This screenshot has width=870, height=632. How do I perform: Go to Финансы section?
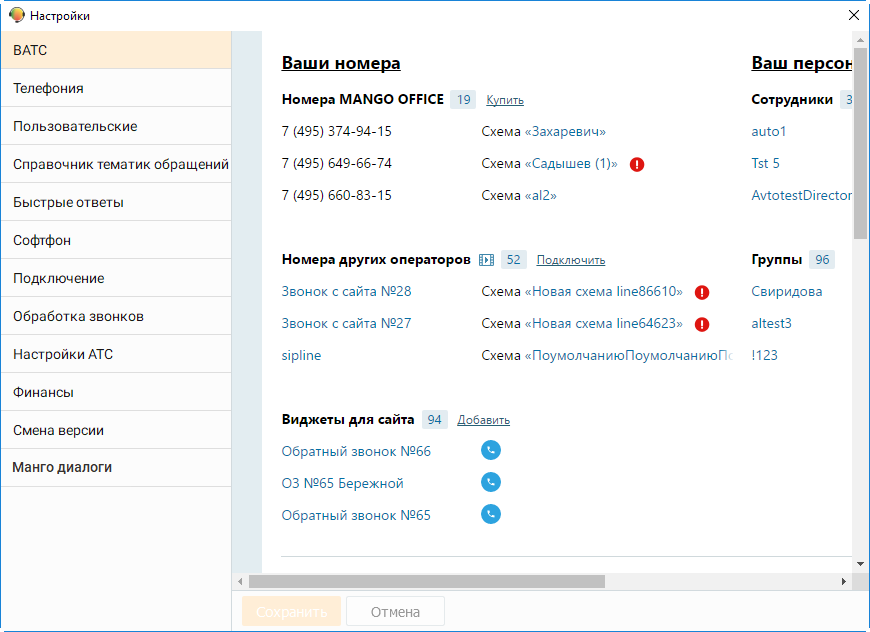116,392
